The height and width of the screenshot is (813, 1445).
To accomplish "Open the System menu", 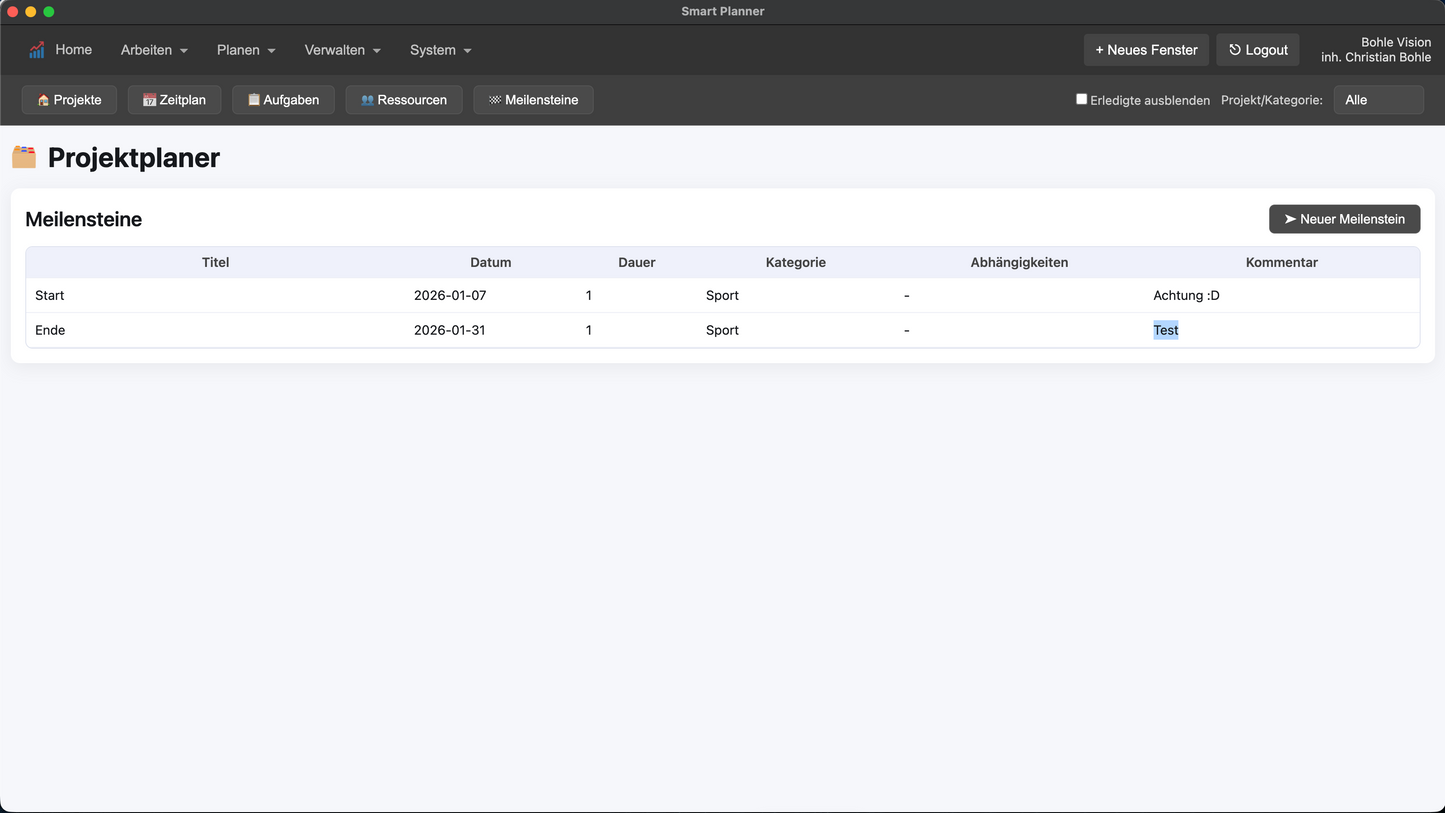I will pyautogui.click(x=440, y=50).
